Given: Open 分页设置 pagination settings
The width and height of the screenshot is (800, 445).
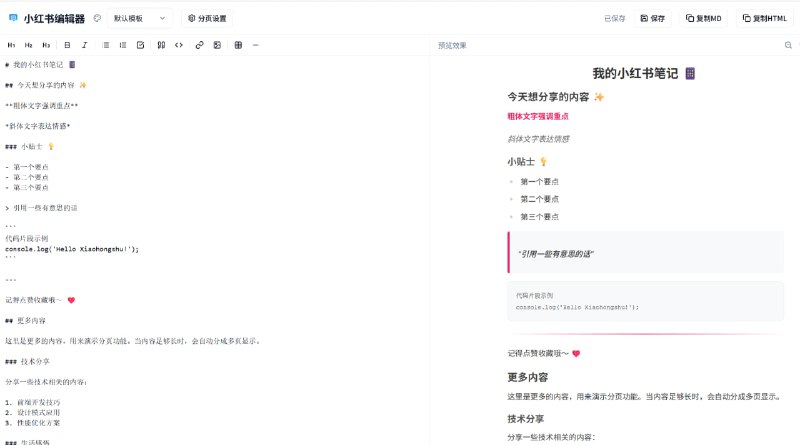Looking at the screenshot, I should [207, 18].
